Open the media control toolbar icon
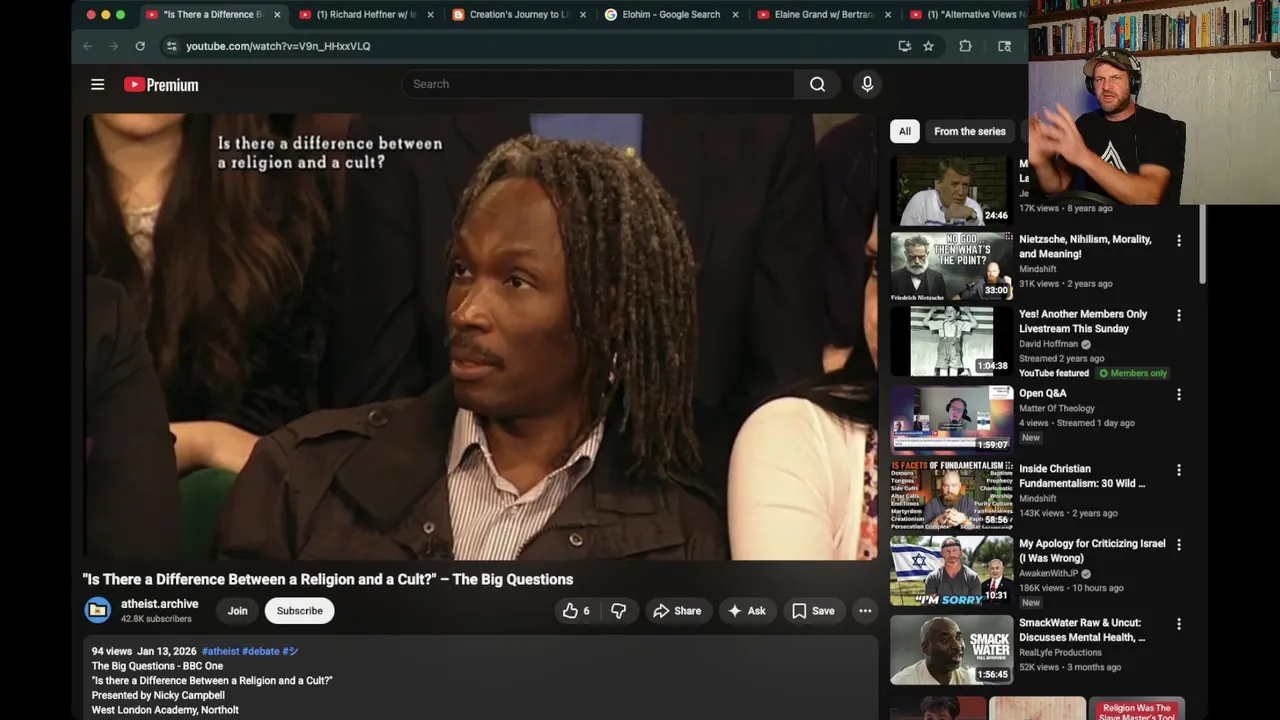The height and width of the screenshot is (720, 1280). coord(1004,46)
